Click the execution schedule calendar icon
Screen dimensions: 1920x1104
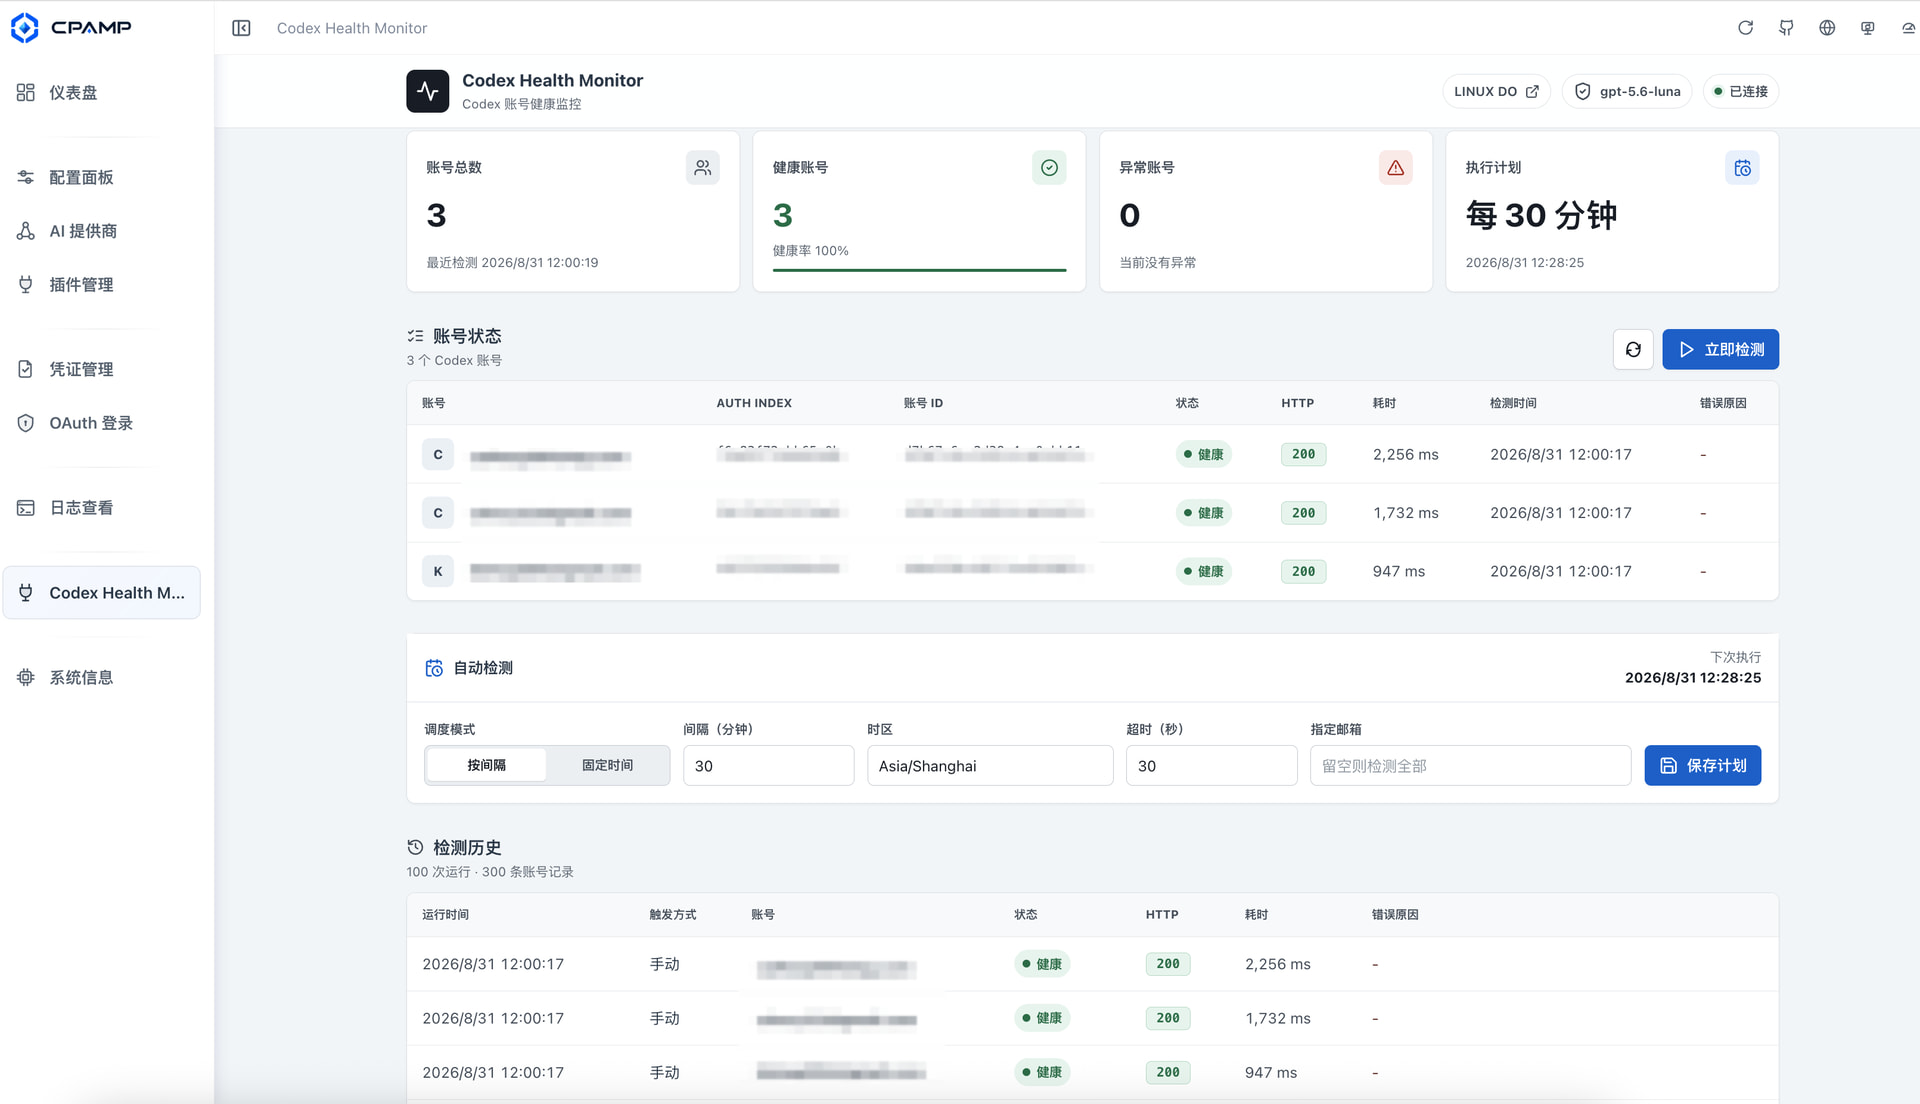[x=1742, y=168]
